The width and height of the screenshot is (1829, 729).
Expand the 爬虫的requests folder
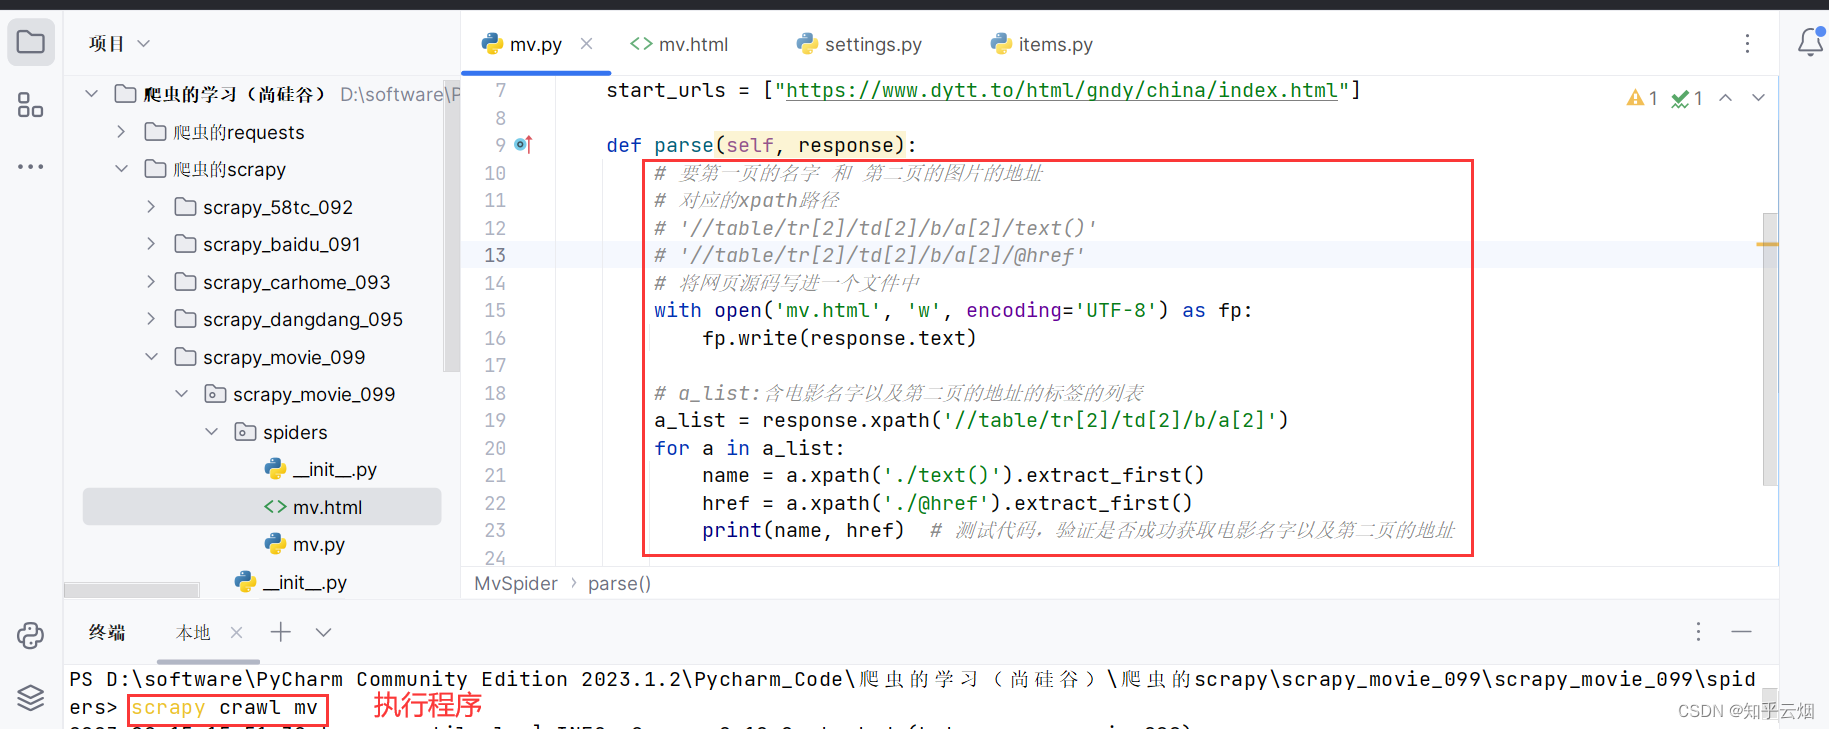click(121, 132)
